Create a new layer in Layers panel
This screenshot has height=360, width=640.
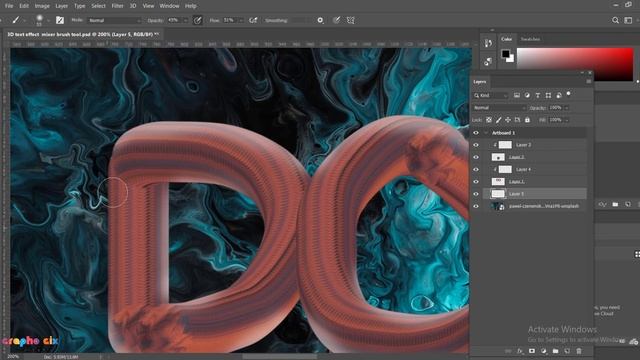(567, 351)
